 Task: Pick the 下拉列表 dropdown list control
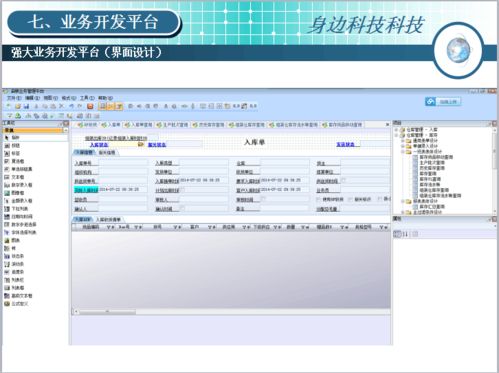(x=17, y=209)
